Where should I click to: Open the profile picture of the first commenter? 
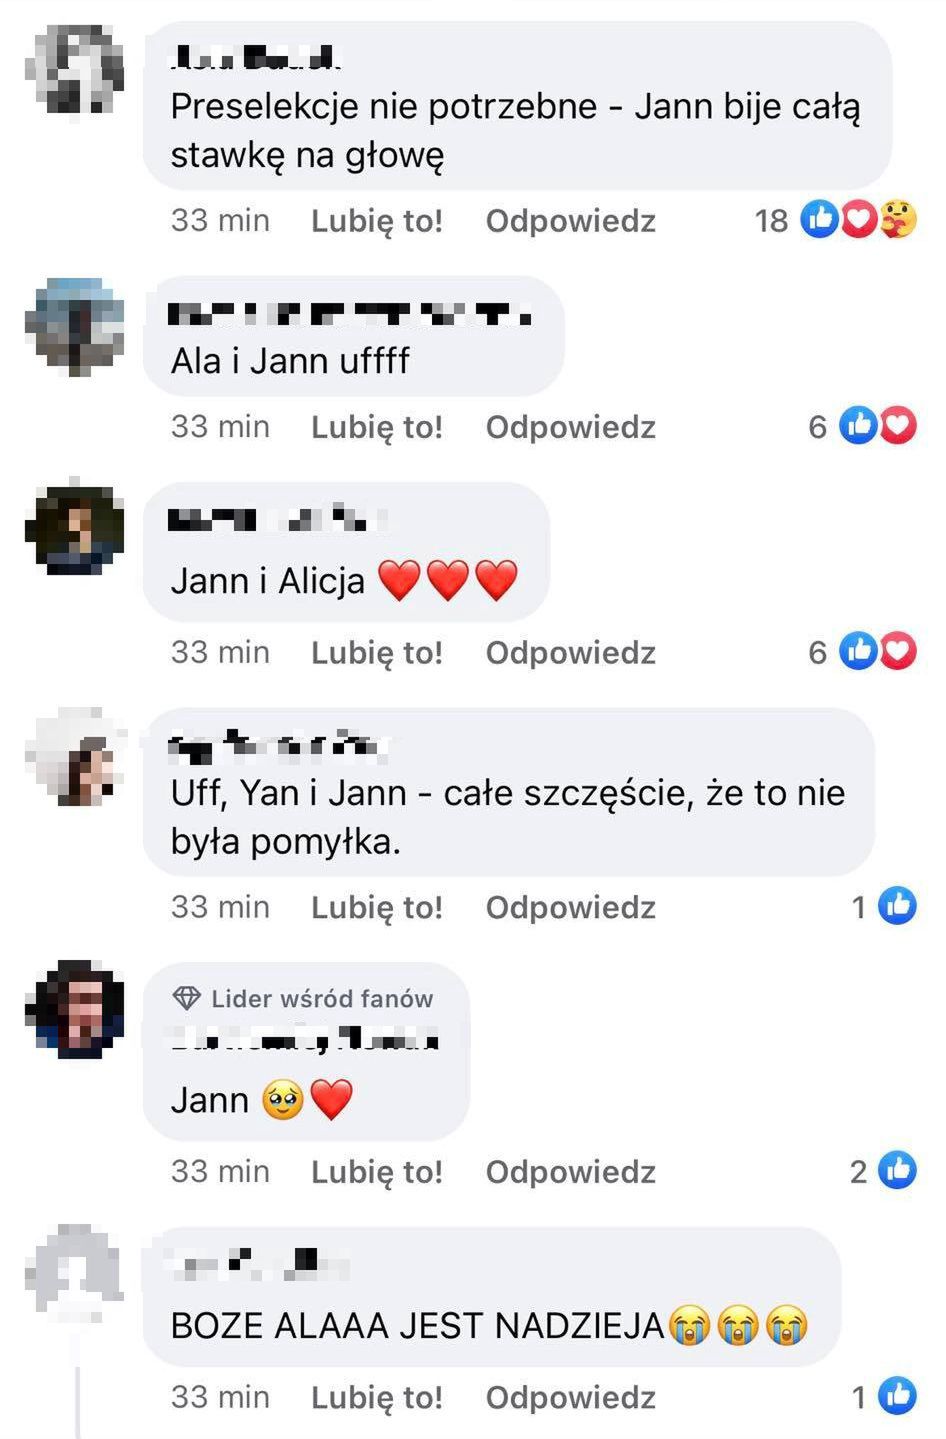pos(78,67)
